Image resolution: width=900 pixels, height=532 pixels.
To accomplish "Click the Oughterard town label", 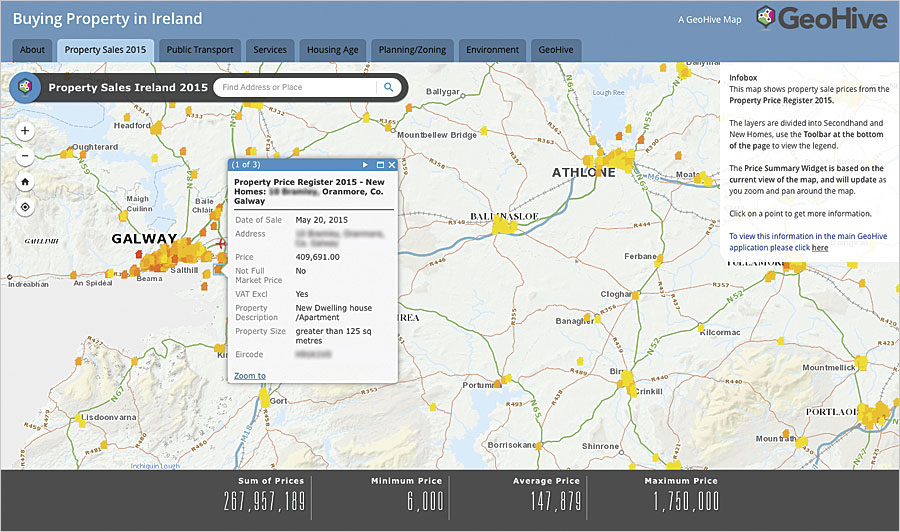I will (x=95, y=147).
